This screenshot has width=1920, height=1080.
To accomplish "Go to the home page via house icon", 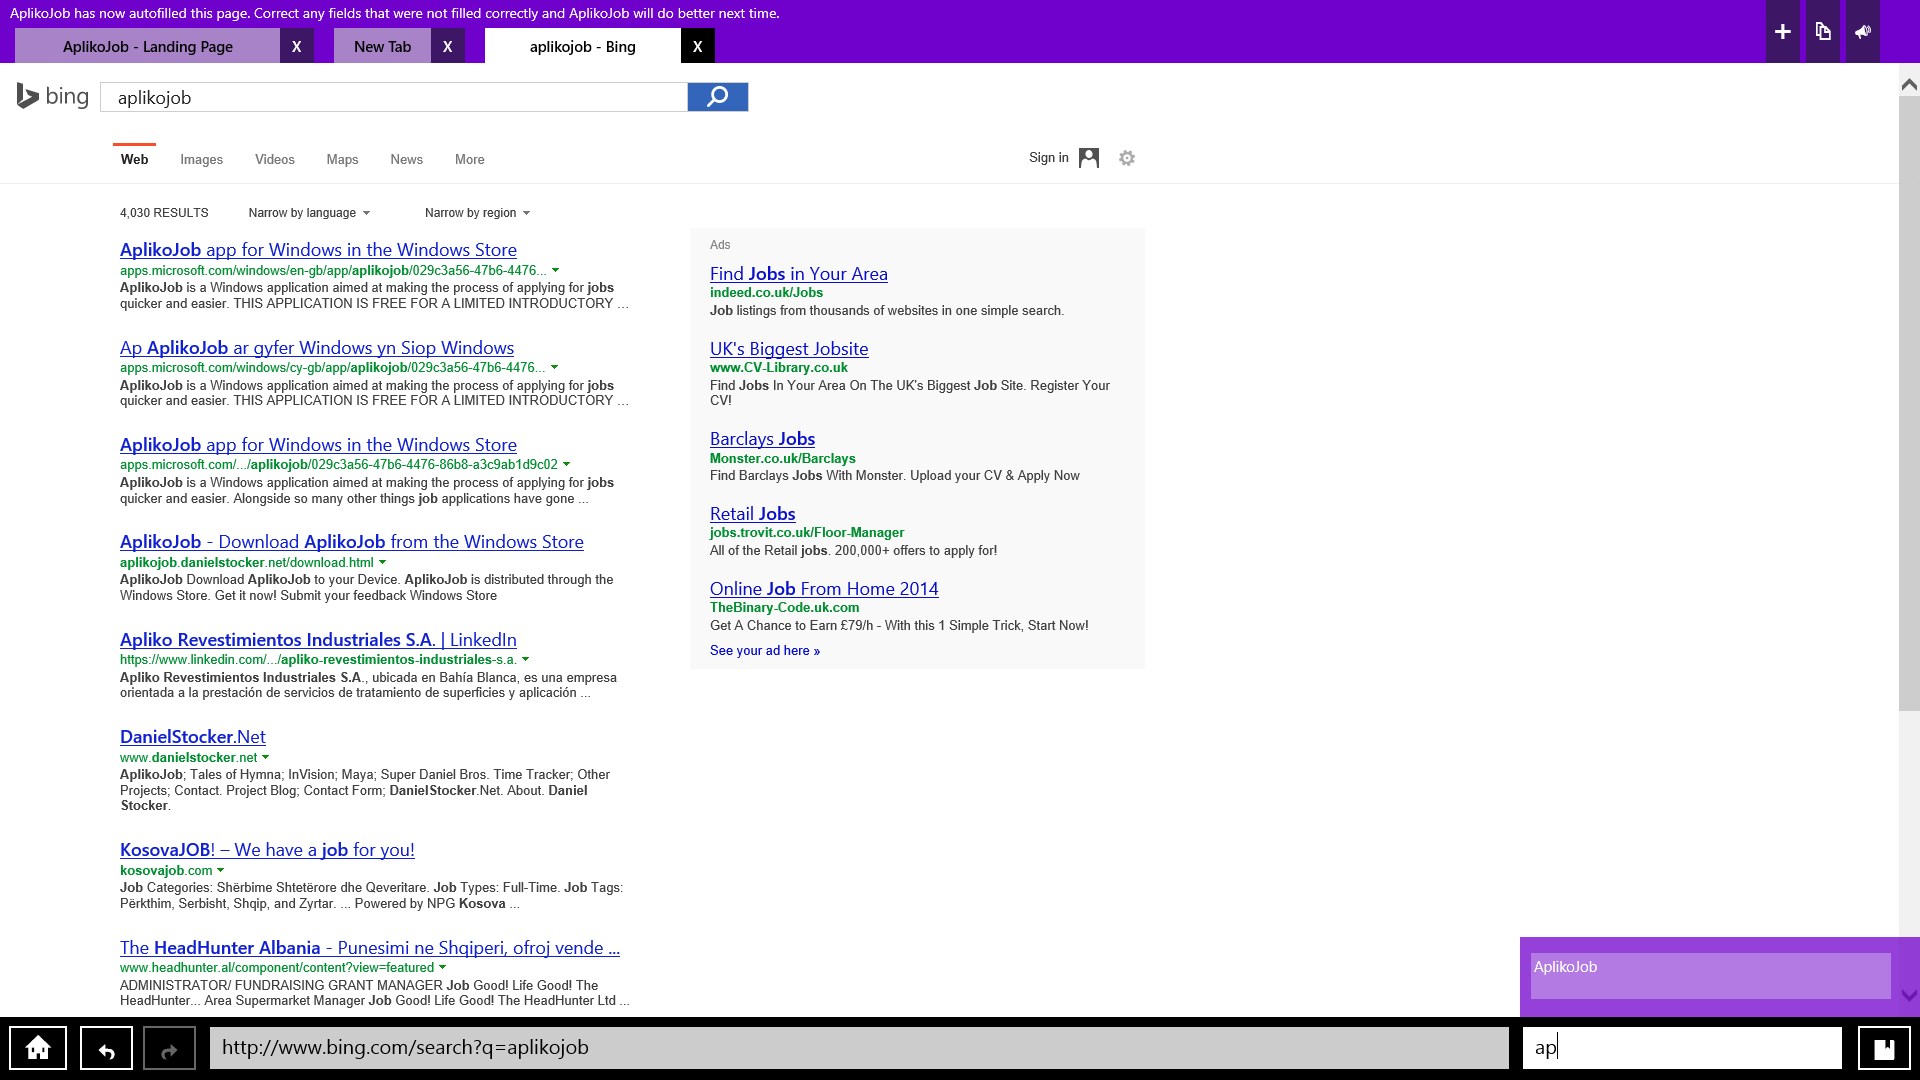I will pos(38,1048).
